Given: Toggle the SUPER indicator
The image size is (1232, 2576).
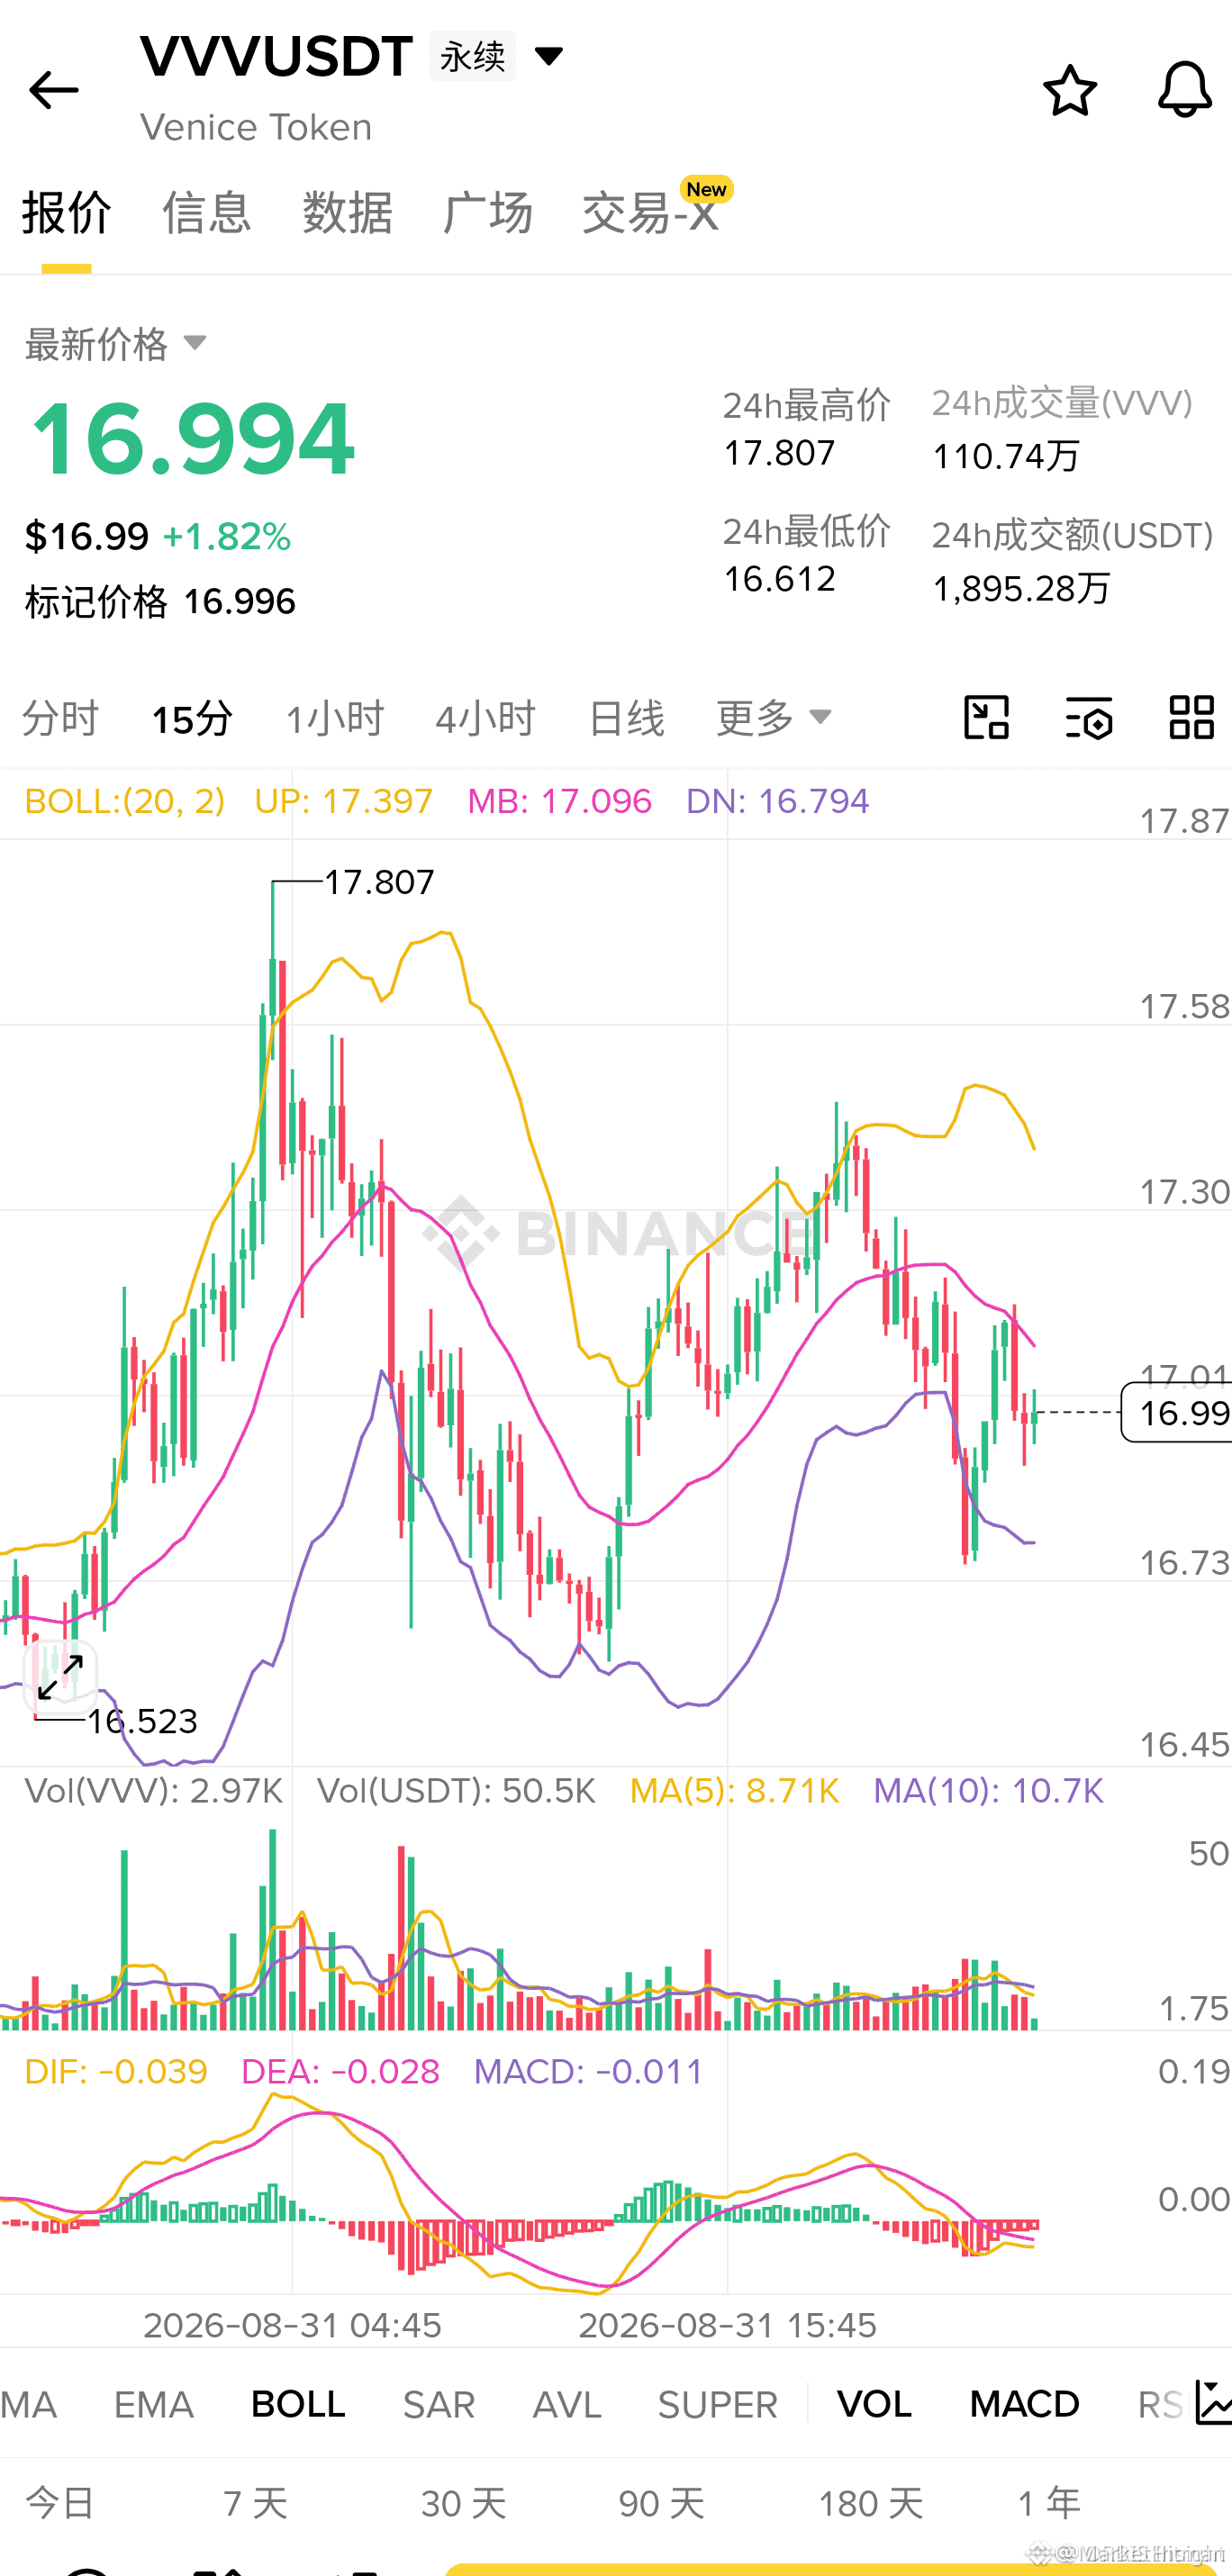Looking at the screenshot, I should (718, 2404).
